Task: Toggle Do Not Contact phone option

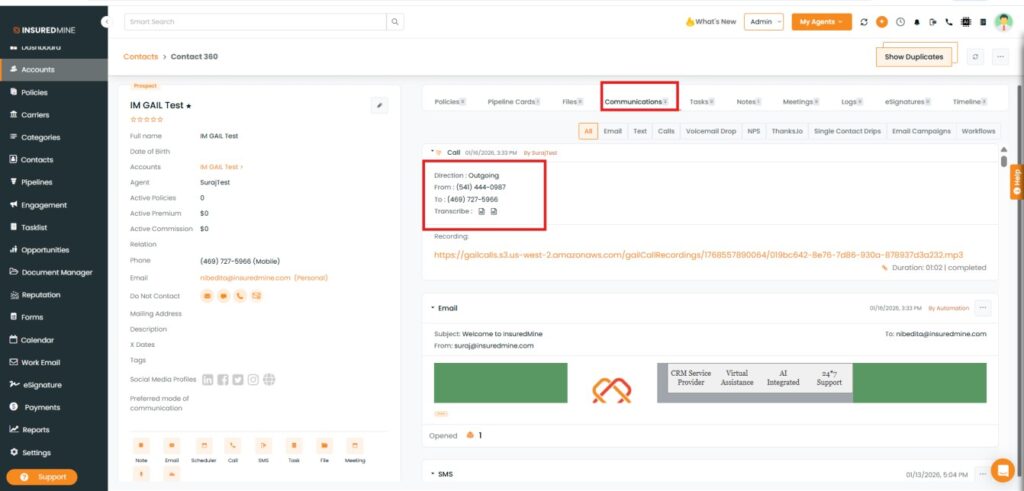Action: coord(240,296)
